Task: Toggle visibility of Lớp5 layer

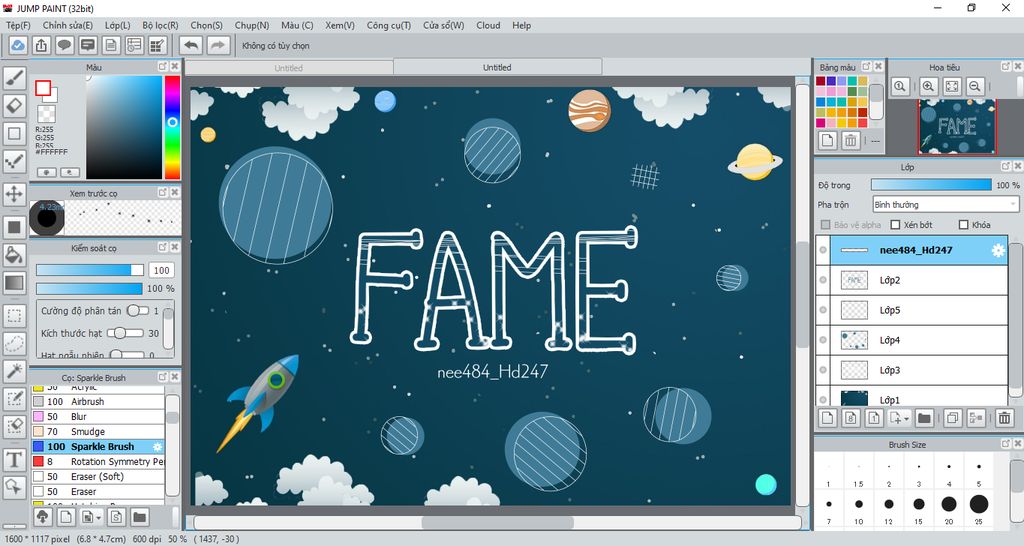Action: point(823,310)
